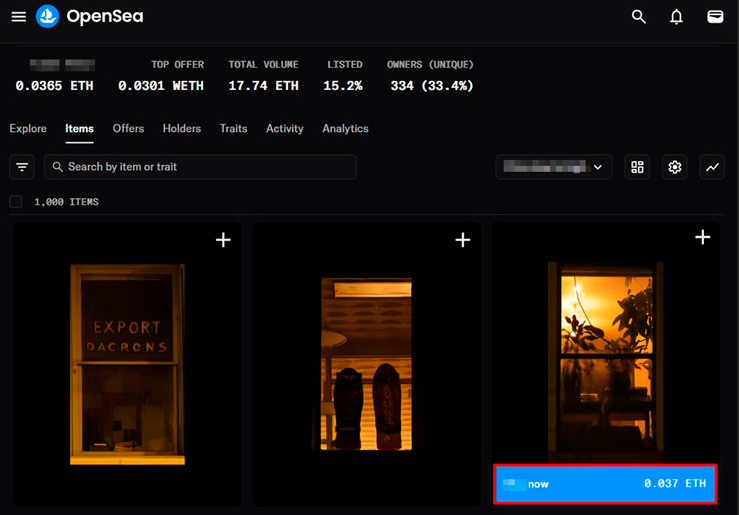Add the Export Dacrons window item with plus
Viewport: 739px width, 515px height.
[223, 240]
